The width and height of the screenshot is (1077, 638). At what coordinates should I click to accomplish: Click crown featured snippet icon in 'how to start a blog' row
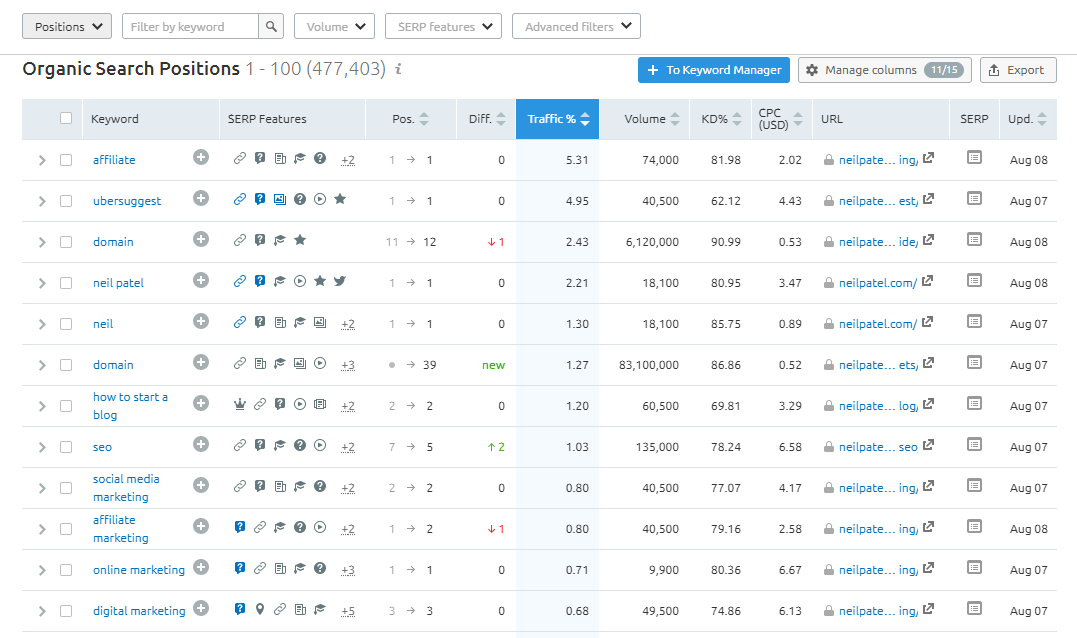[x=240, y=405]
